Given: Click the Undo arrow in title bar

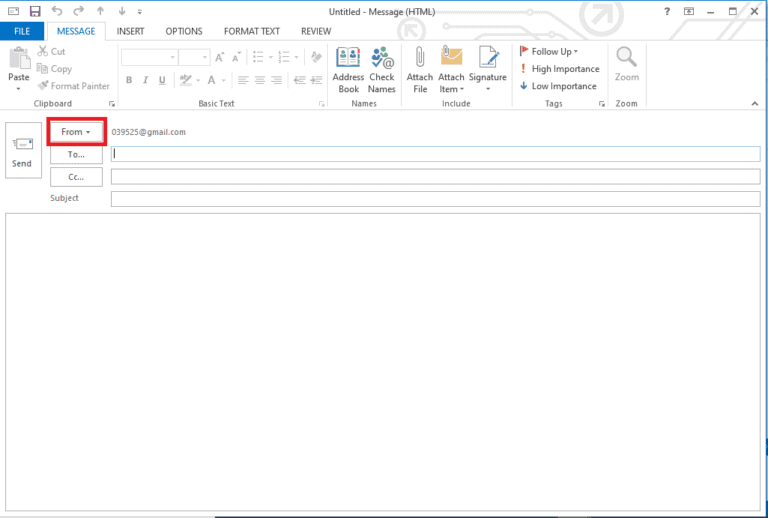Looking at the screenshot, I should tap(56, 11).
